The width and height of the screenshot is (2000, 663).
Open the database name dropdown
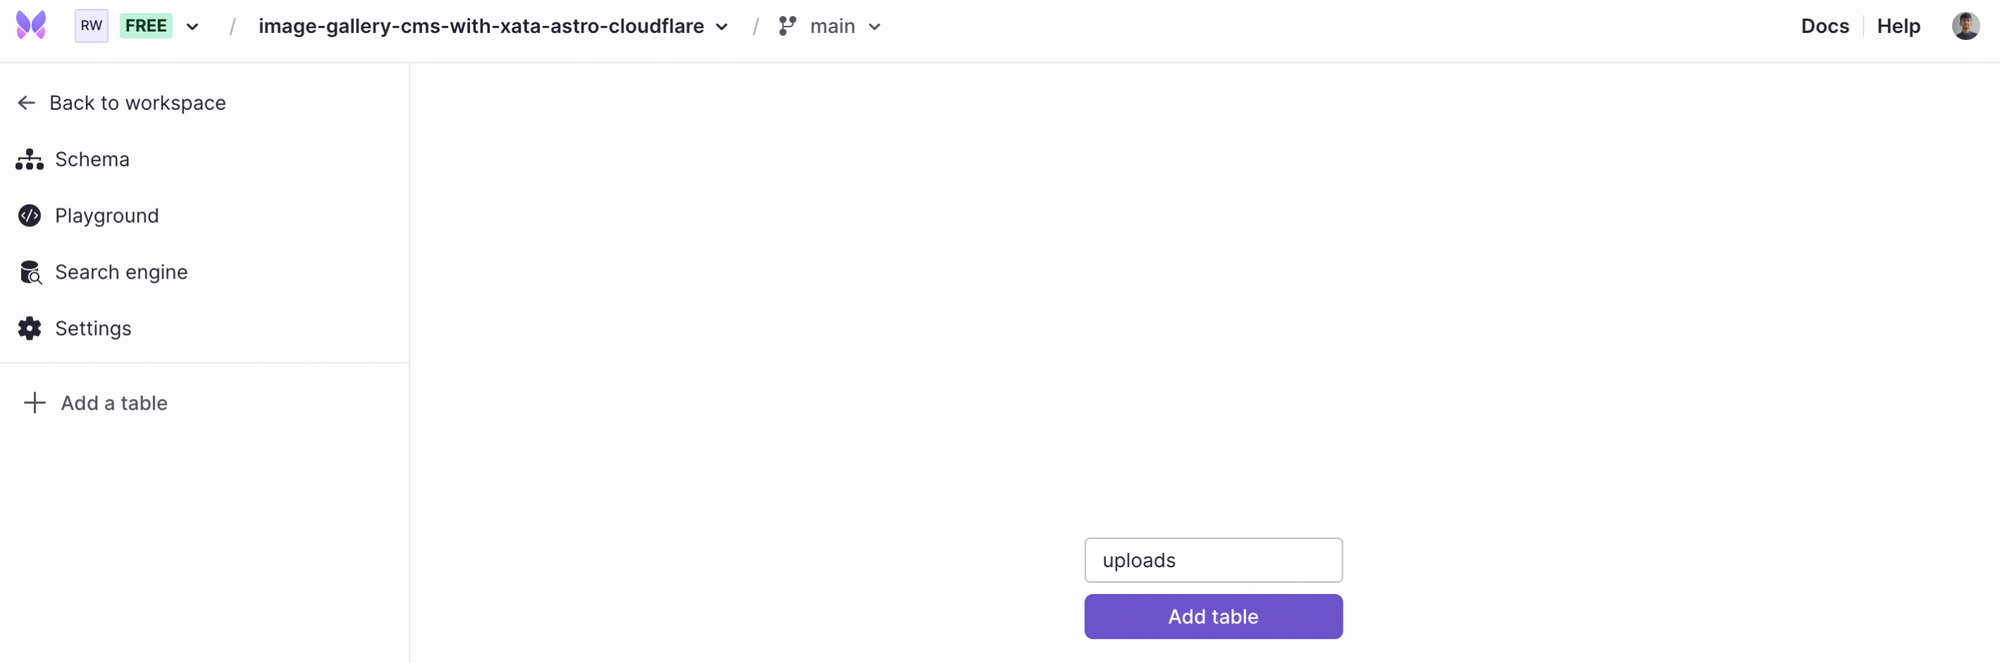[x=722, y=27]
